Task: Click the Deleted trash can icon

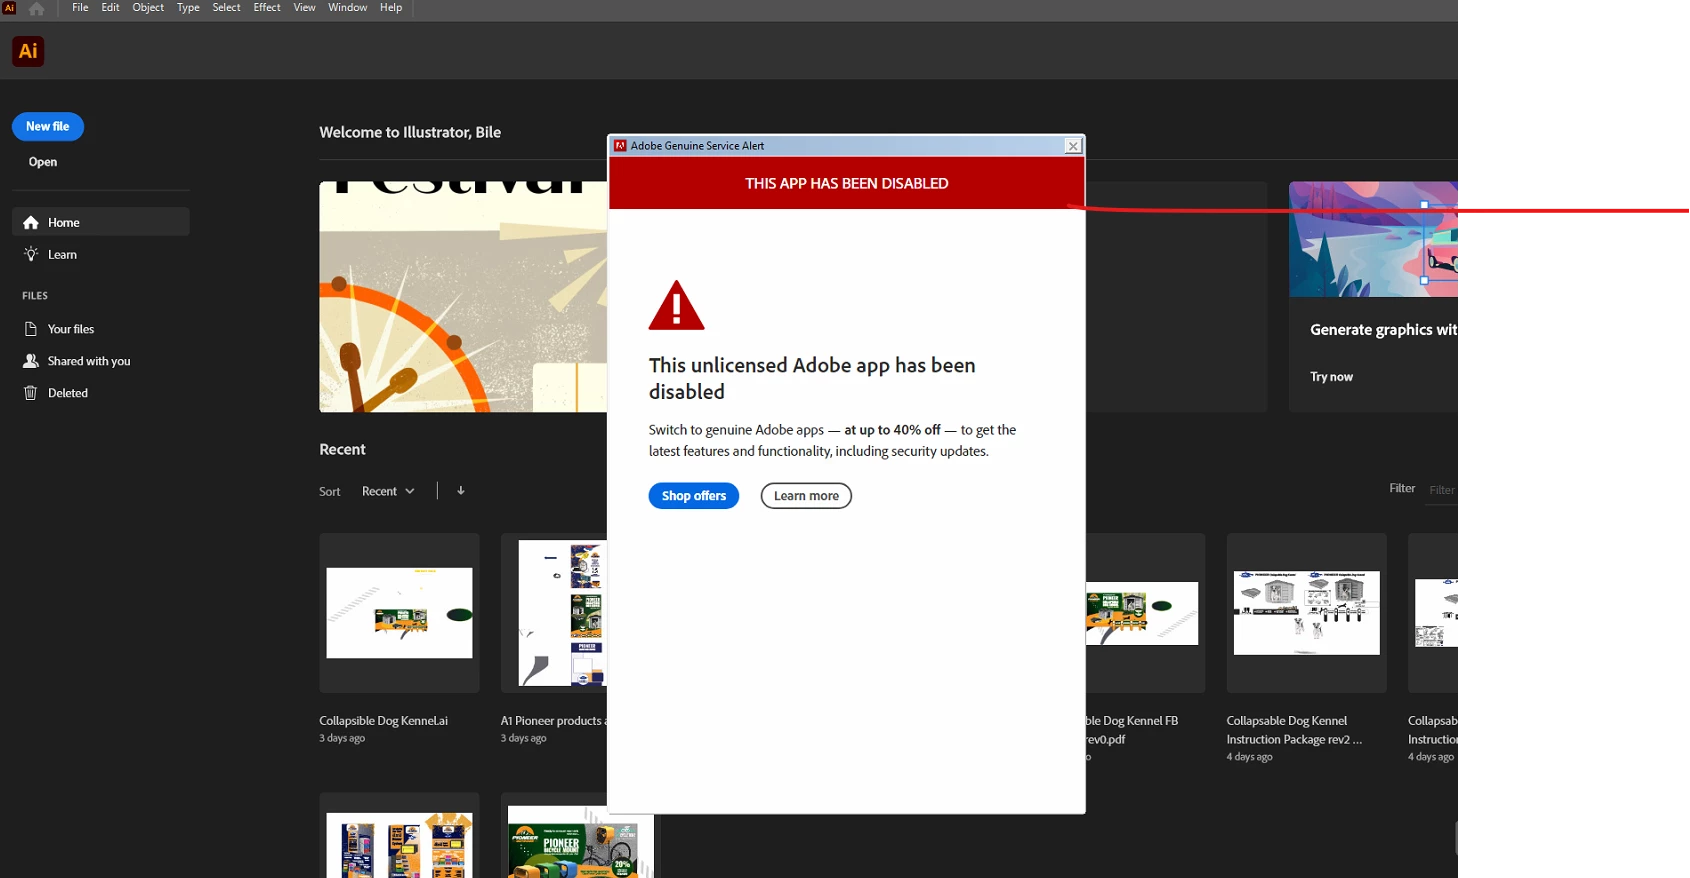Action: pyautogui.click(x=31, y=393)
